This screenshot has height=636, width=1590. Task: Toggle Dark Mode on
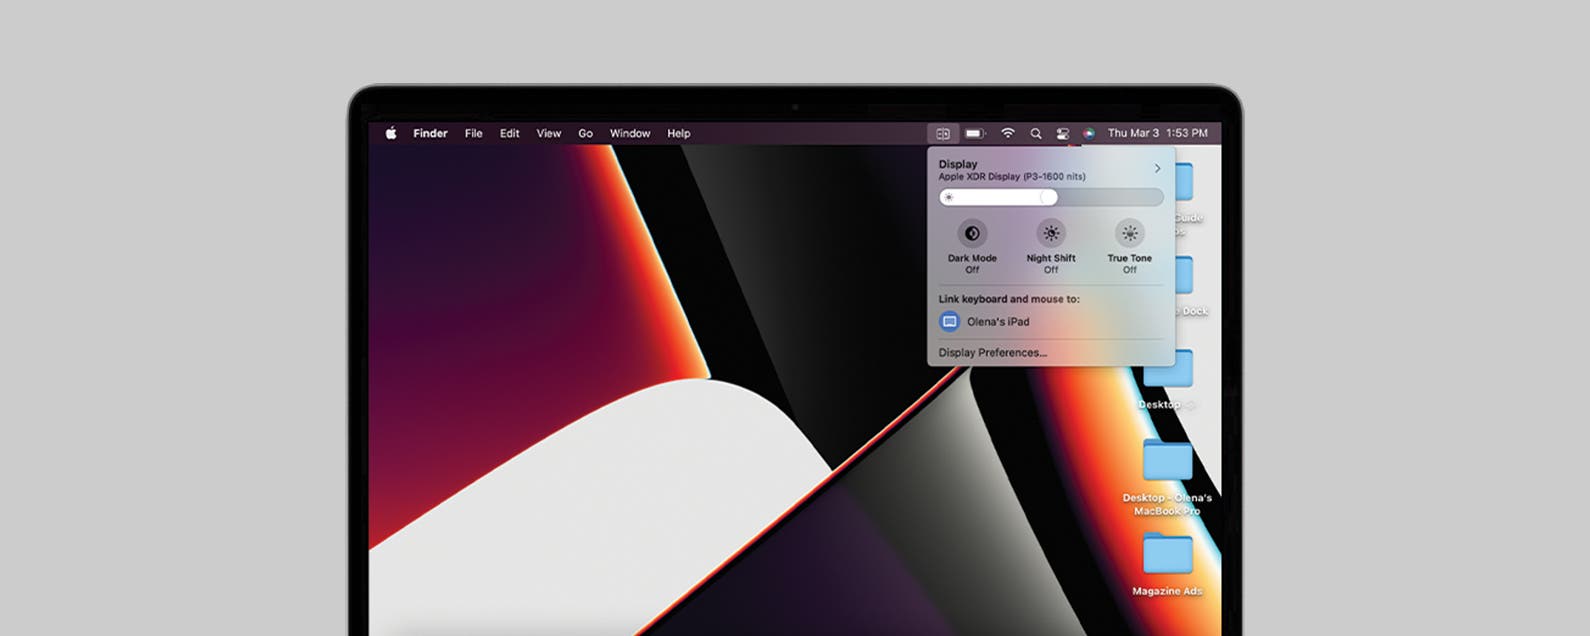pos(972,234)
